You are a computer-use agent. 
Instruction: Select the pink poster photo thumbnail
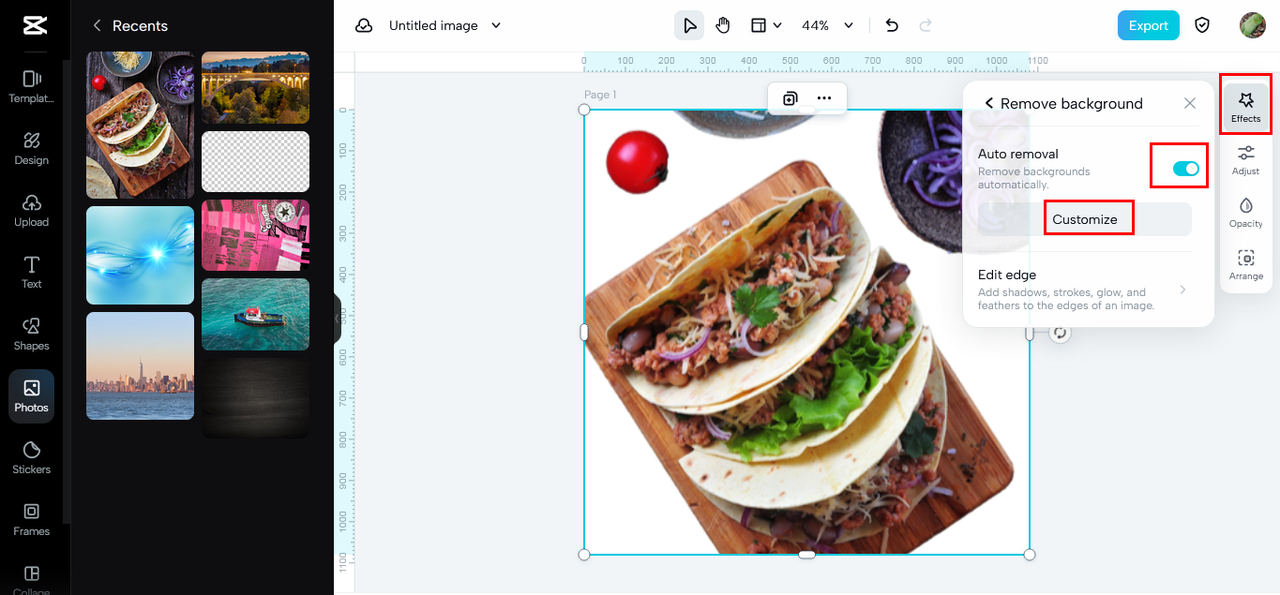pos(256,235)
